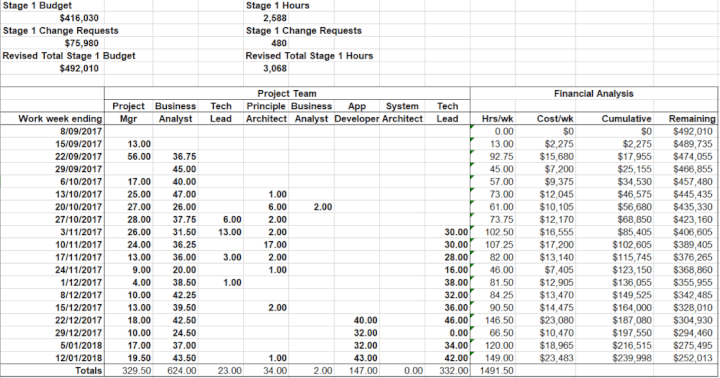
Task: Select the Principle Architect column header
Action: 266,112
